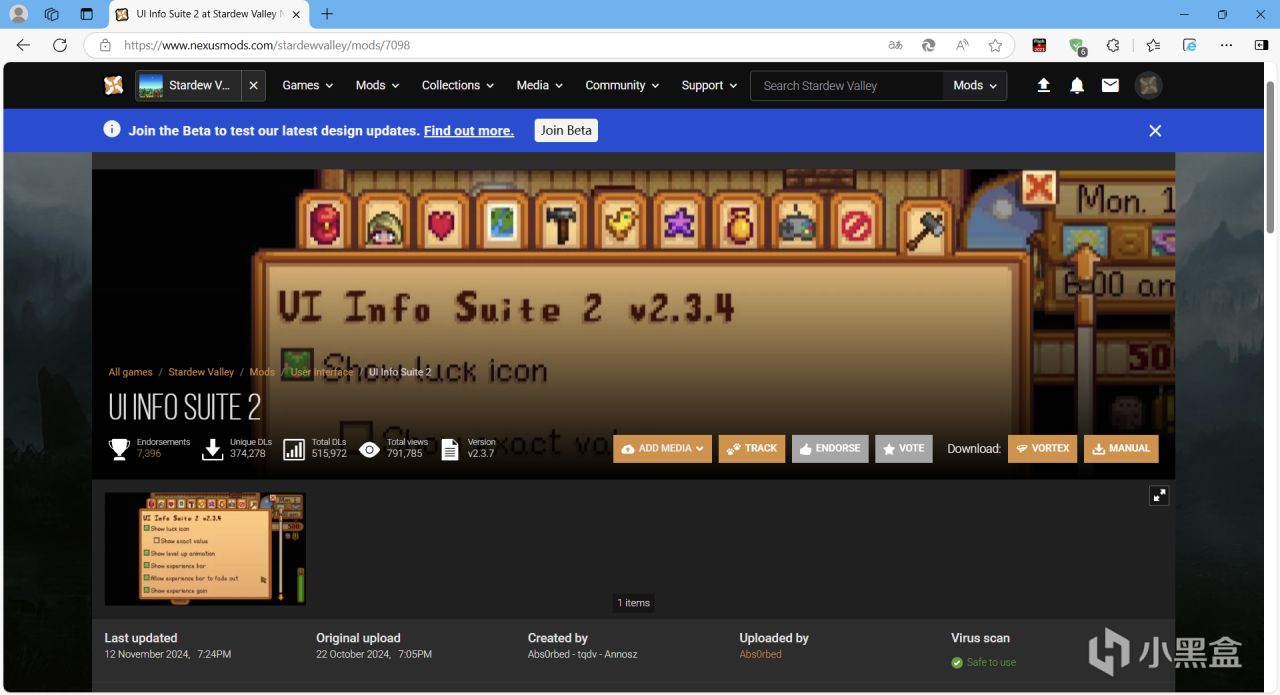Select the UI Info Suite 2 browser tab
1280x695 pixels.
[x=209, y=14]
